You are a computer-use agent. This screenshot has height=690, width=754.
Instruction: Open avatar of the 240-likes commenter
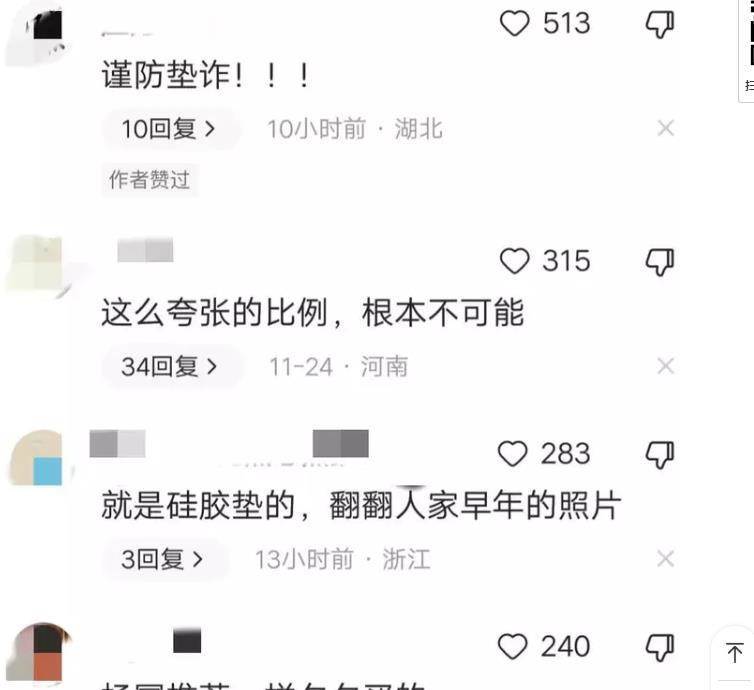point(38,652)
